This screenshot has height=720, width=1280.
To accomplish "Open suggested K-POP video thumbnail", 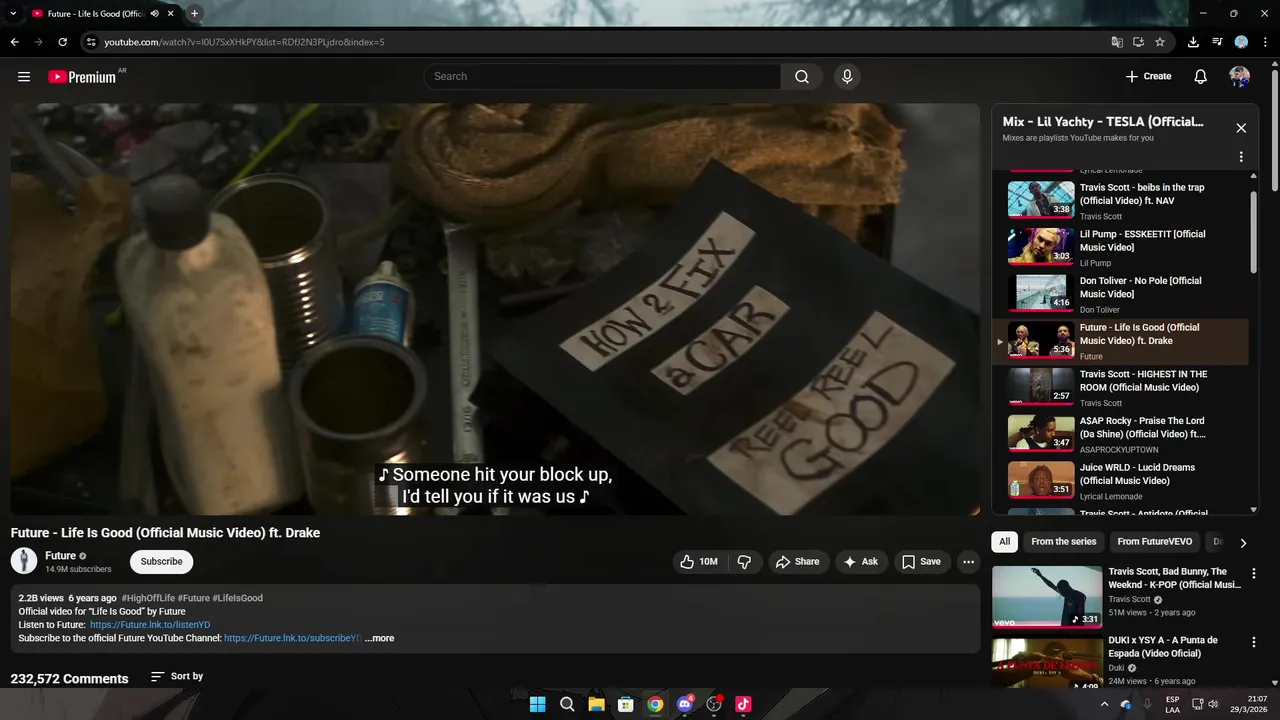I will pos(1047,597).
